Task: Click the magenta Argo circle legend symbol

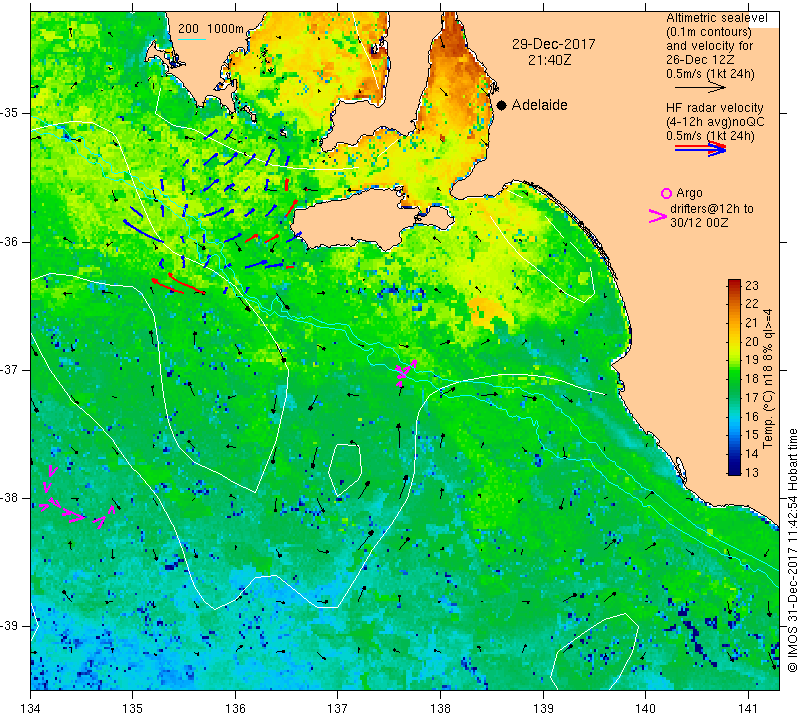Action: click(x=666, y=193)
